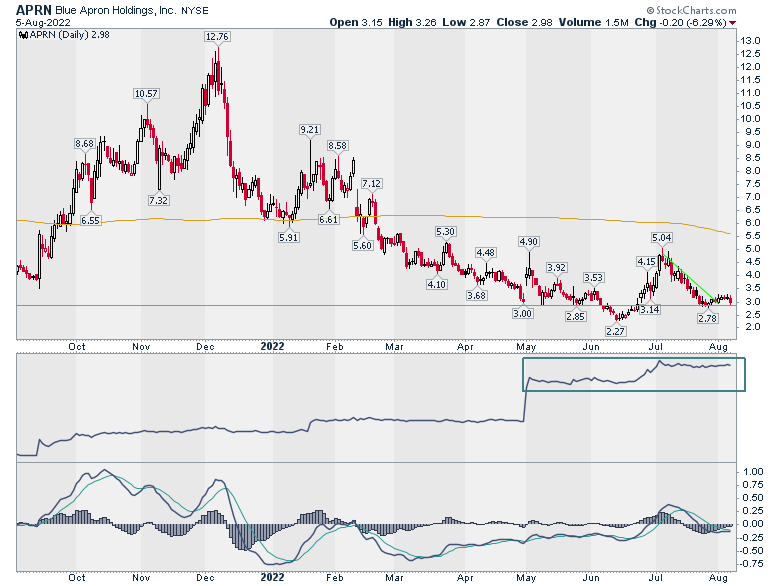Viewport: 780px width, 586px height.
Task: Click the 10.57 price label
Action: (146, 94)
